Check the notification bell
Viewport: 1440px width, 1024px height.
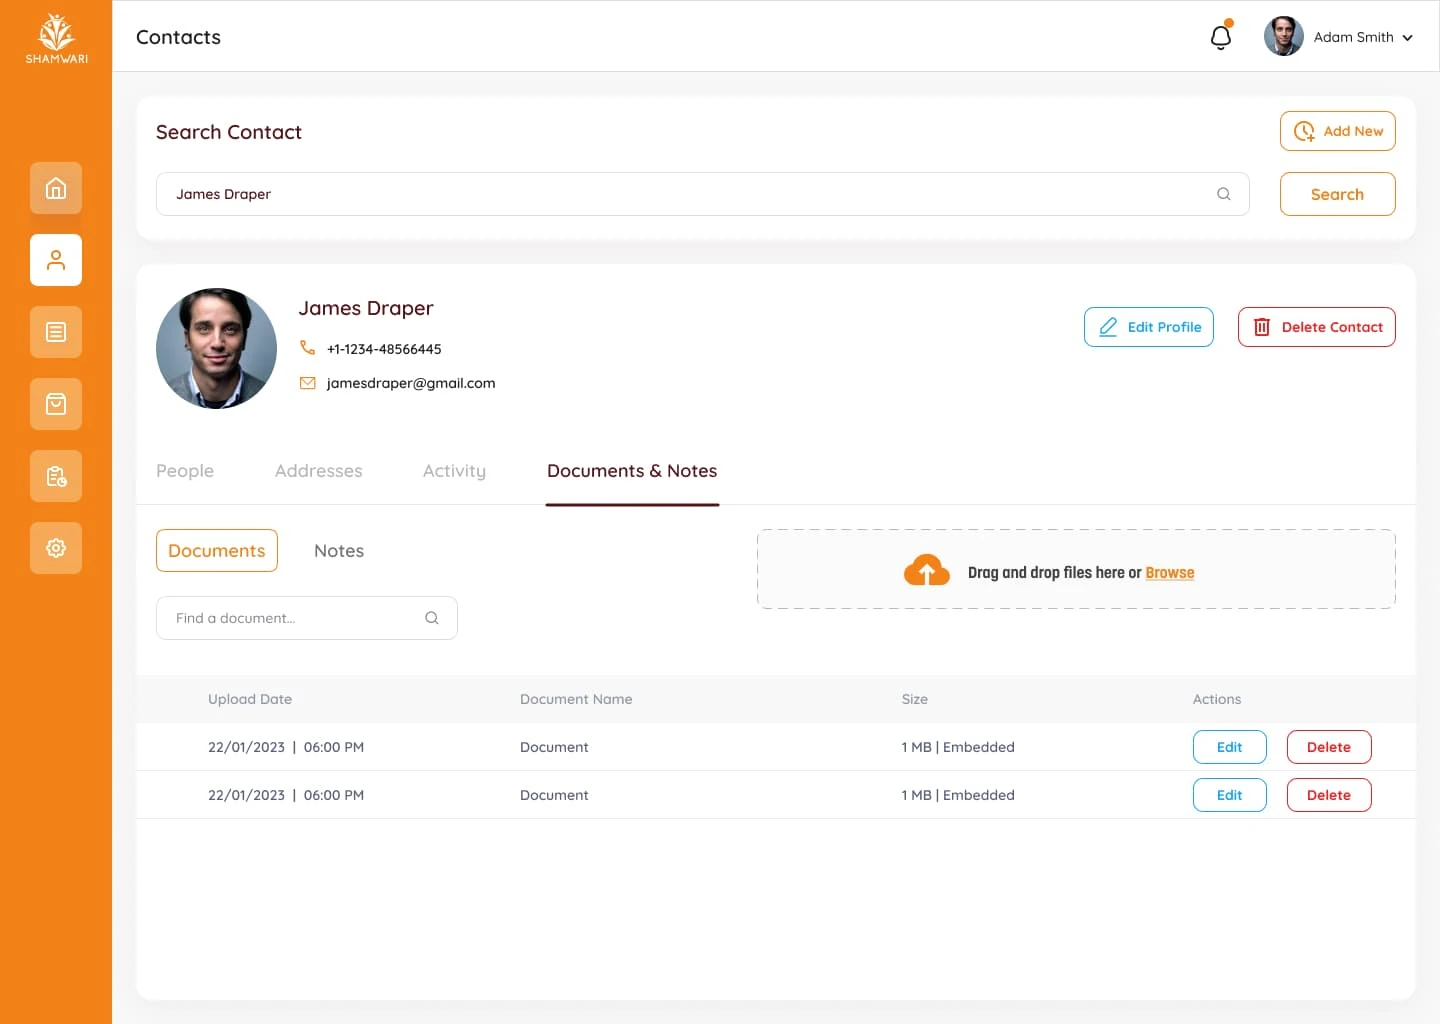(1221, 38)
